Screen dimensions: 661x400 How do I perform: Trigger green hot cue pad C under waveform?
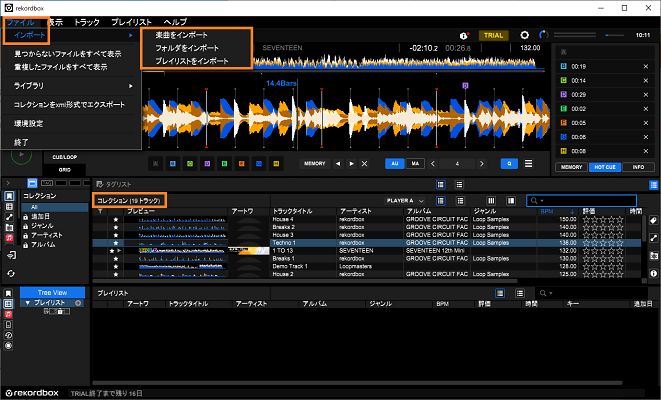coord(190,164)
